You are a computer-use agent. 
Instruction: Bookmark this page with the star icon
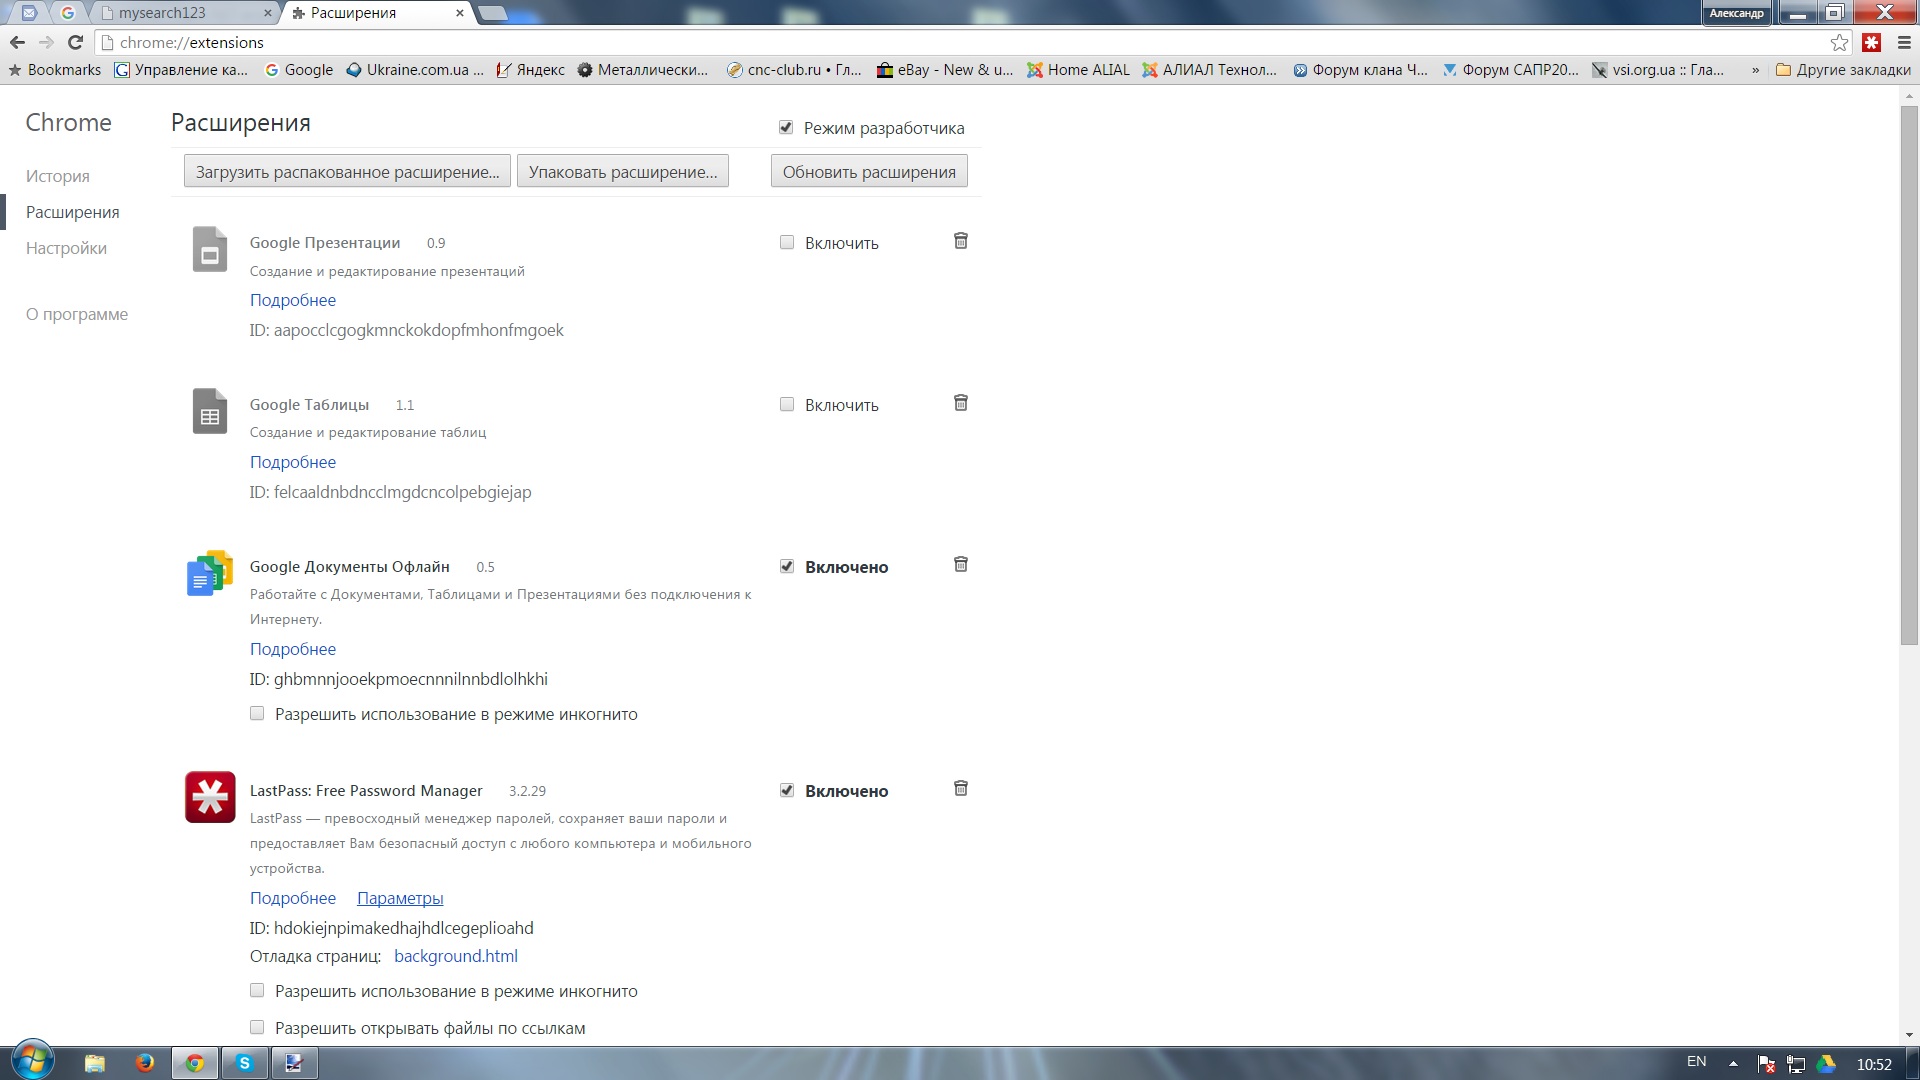pyautogui.click(x=1839, y=42)
